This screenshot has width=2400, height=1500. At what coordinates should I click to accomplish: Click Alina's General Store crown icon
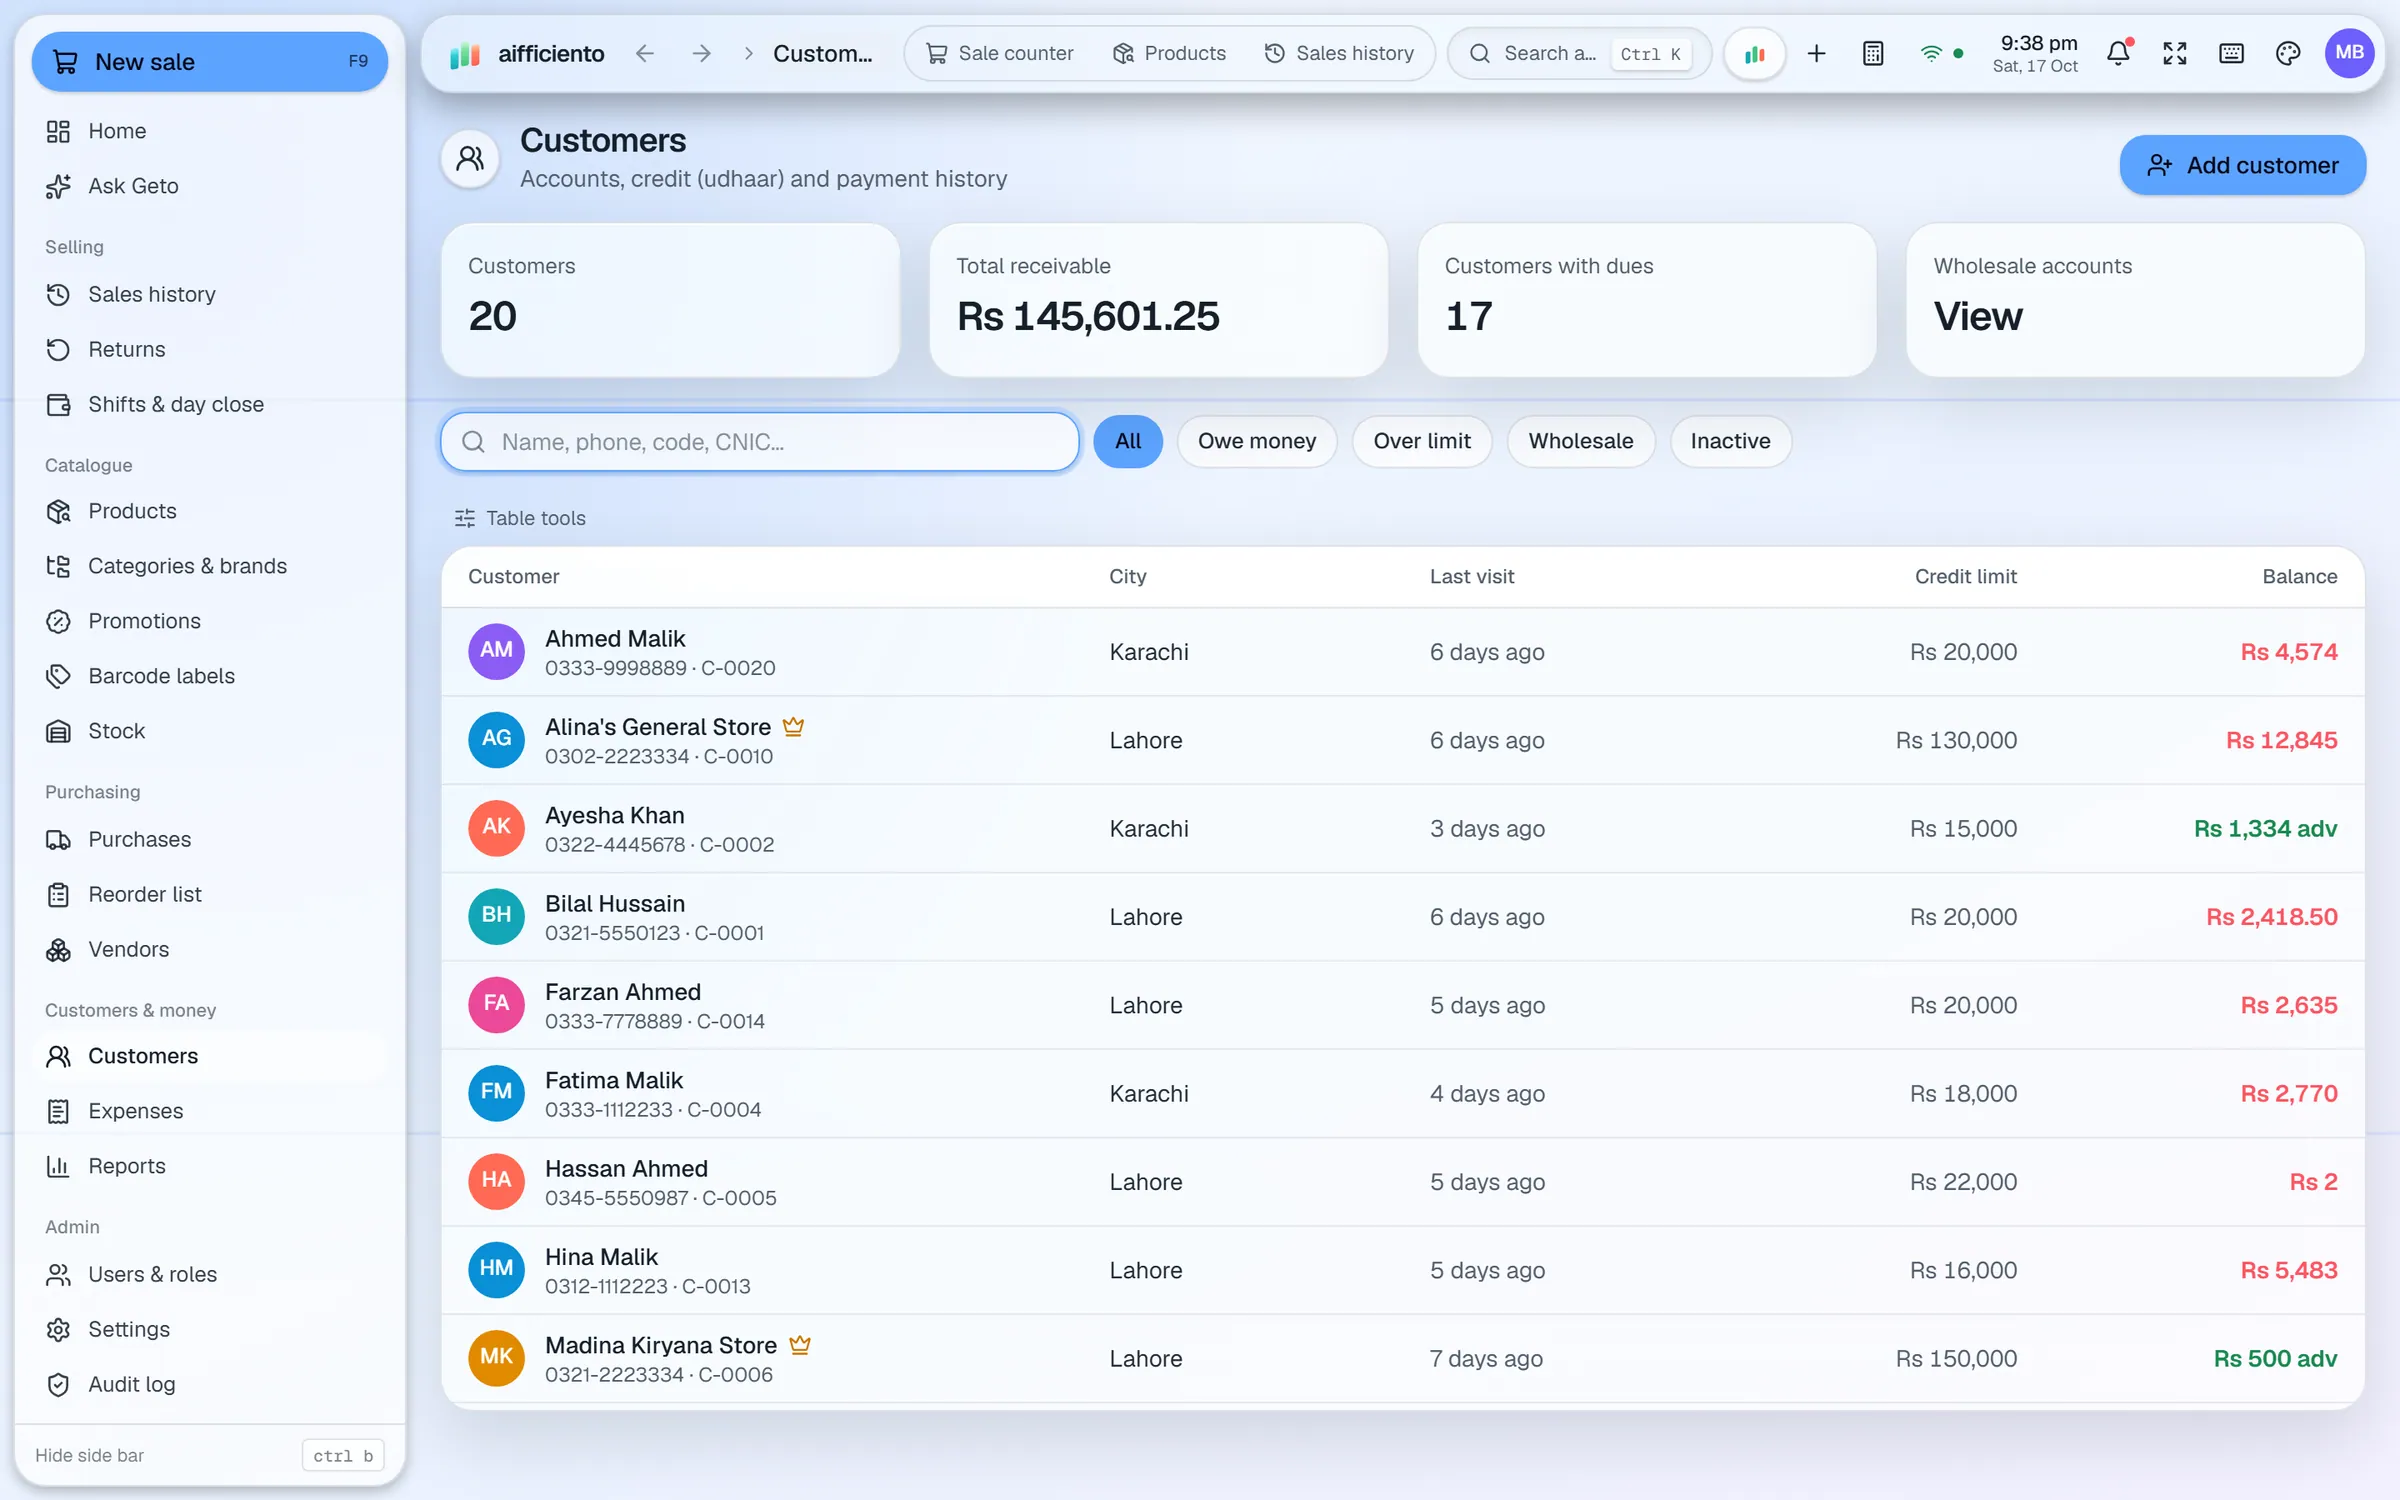pos(793,727)
